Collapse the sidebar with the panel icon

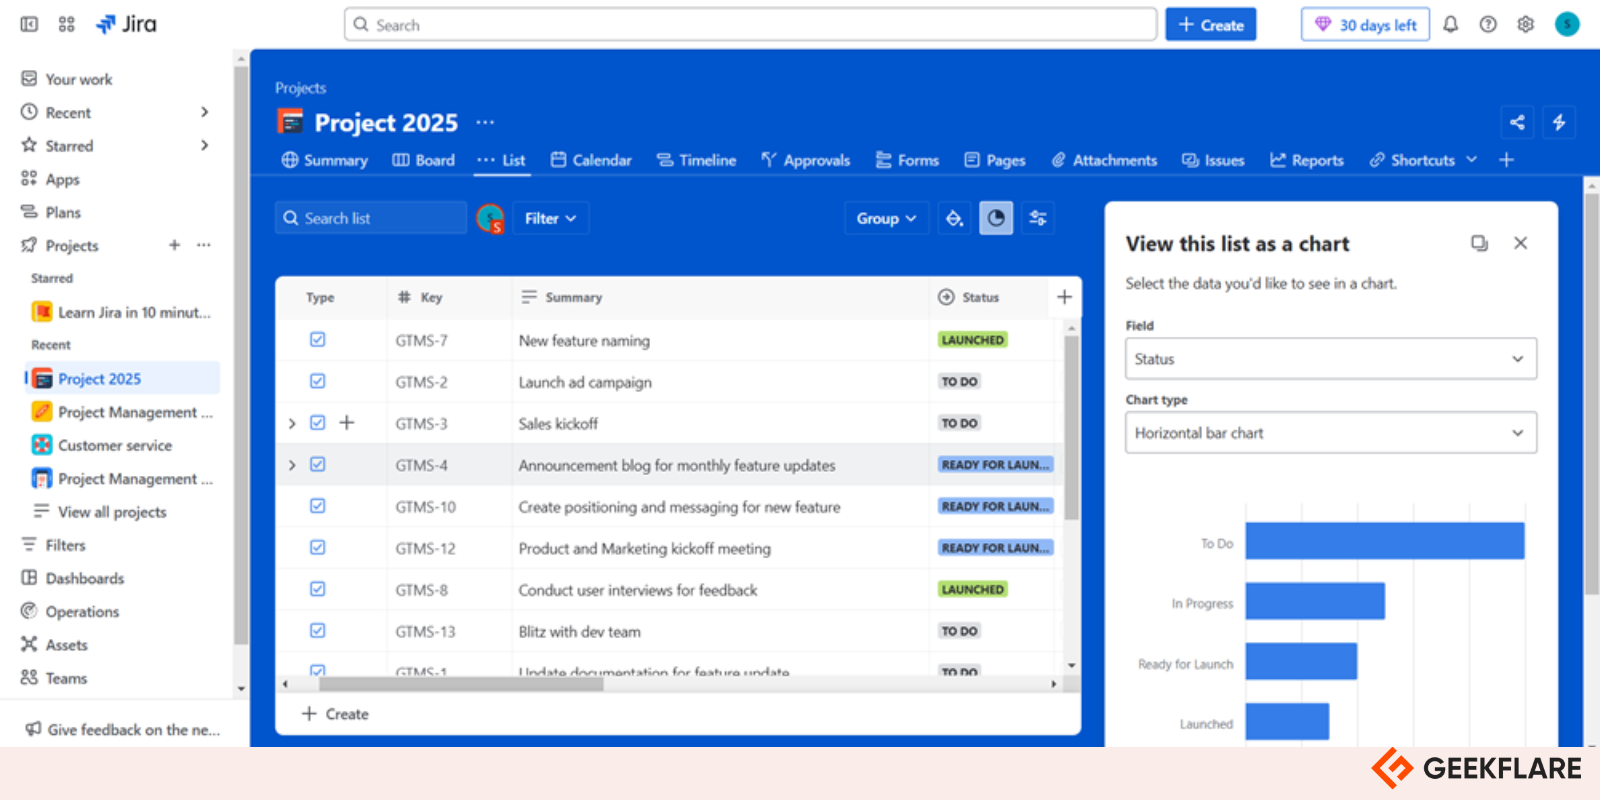tap(29, 24)
